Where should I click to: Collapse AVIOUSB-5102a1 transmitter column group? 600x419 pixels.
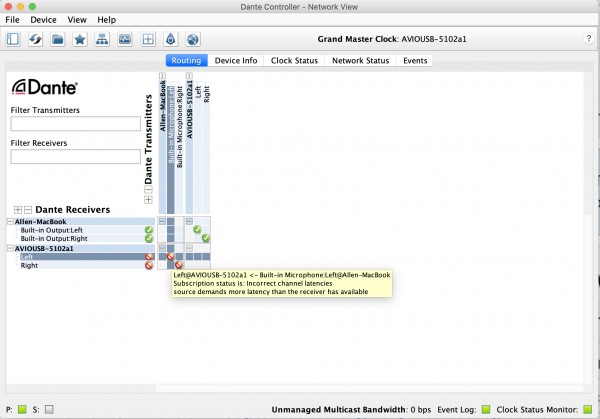click(x=189, y=76)
